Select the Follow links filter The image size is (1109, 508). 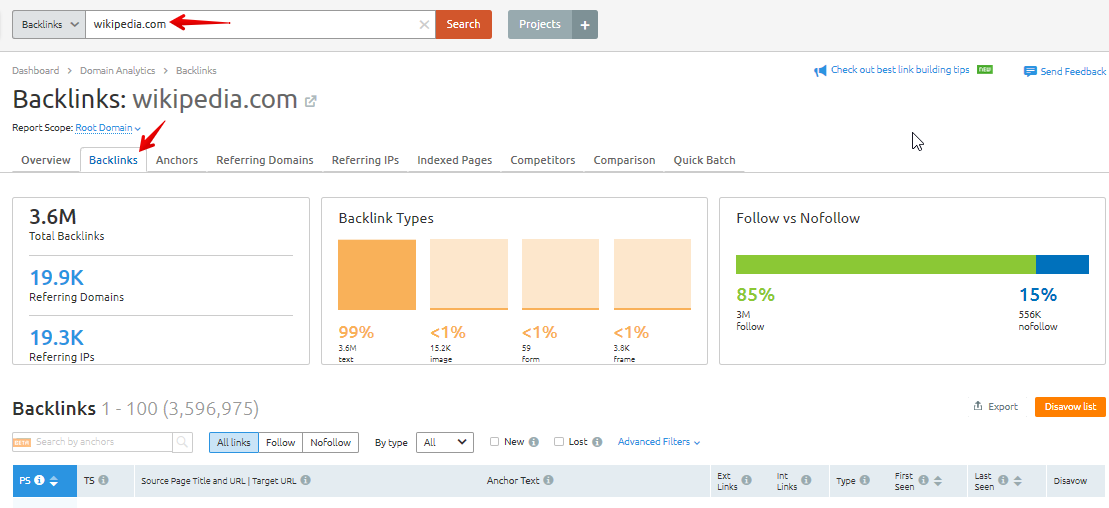pyautogui.click(x=281, y=442)
